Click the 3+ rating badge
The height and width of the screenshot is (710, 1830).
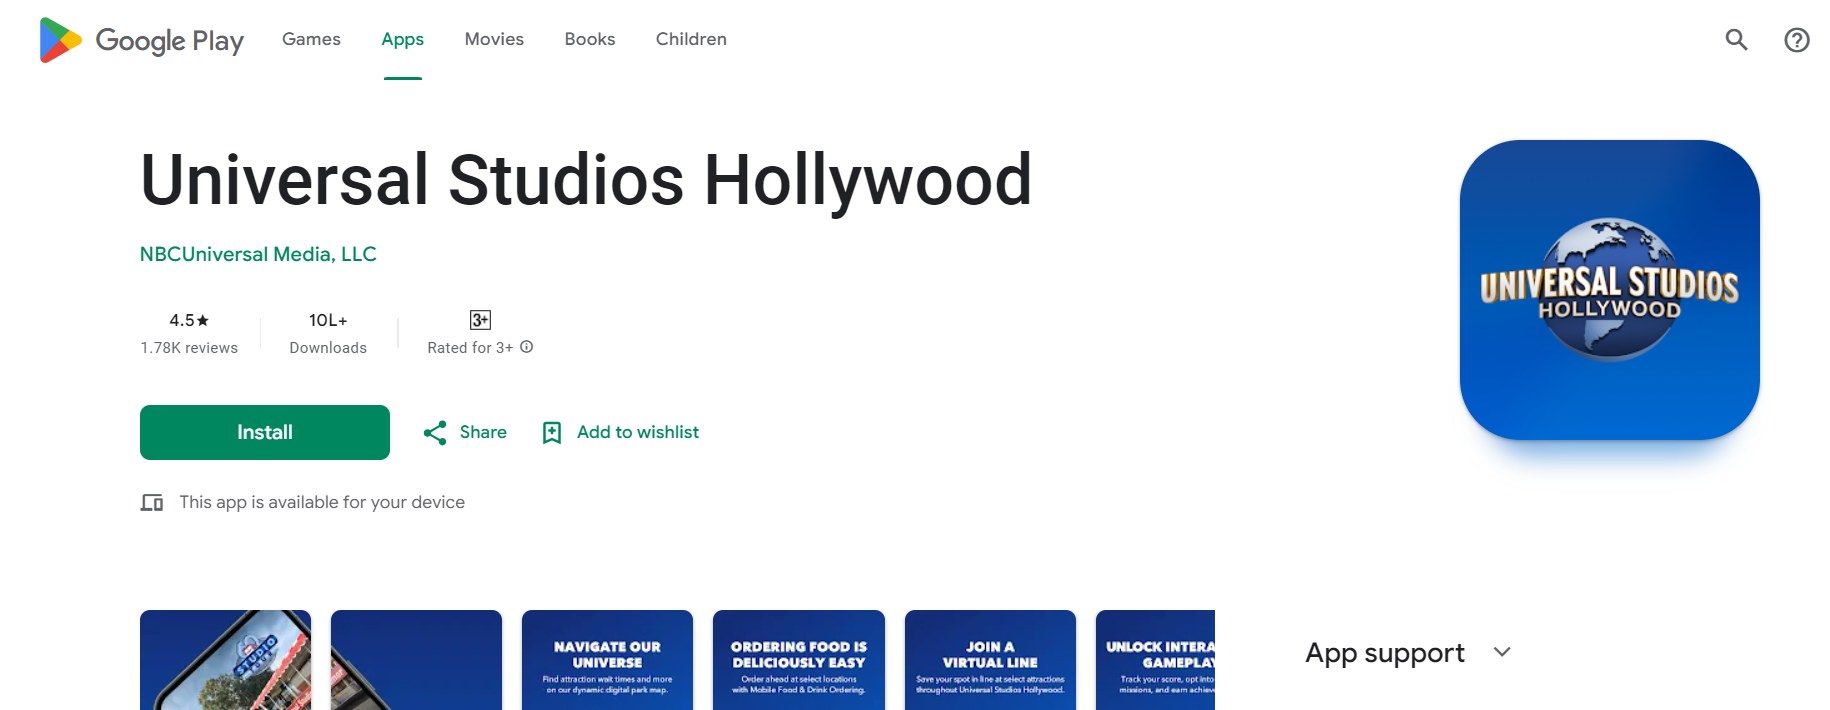(x=480, y=320)
